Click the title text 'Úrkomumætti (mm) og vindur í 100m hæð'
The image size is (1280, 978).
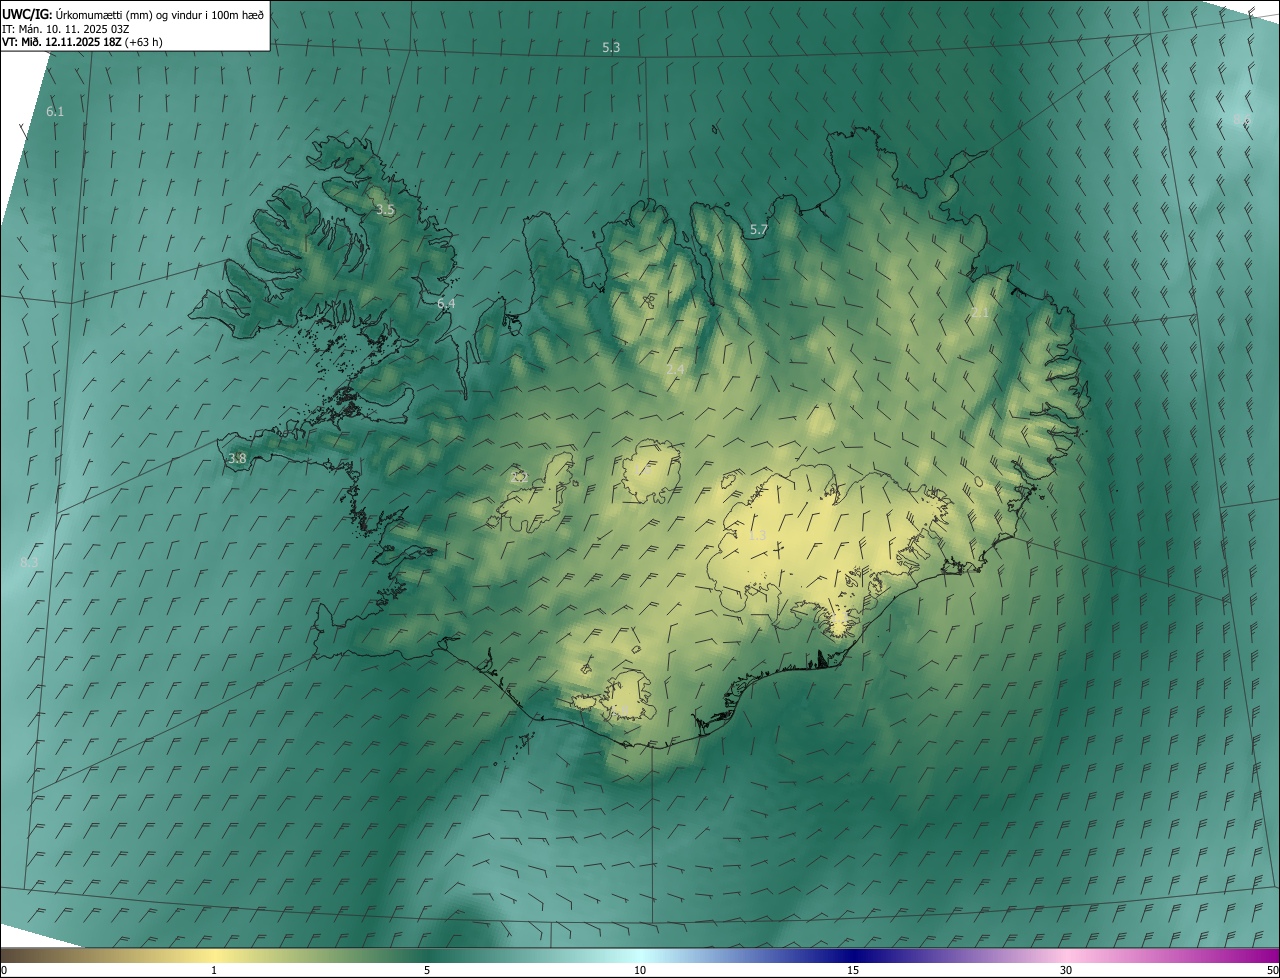pos(160,15)
